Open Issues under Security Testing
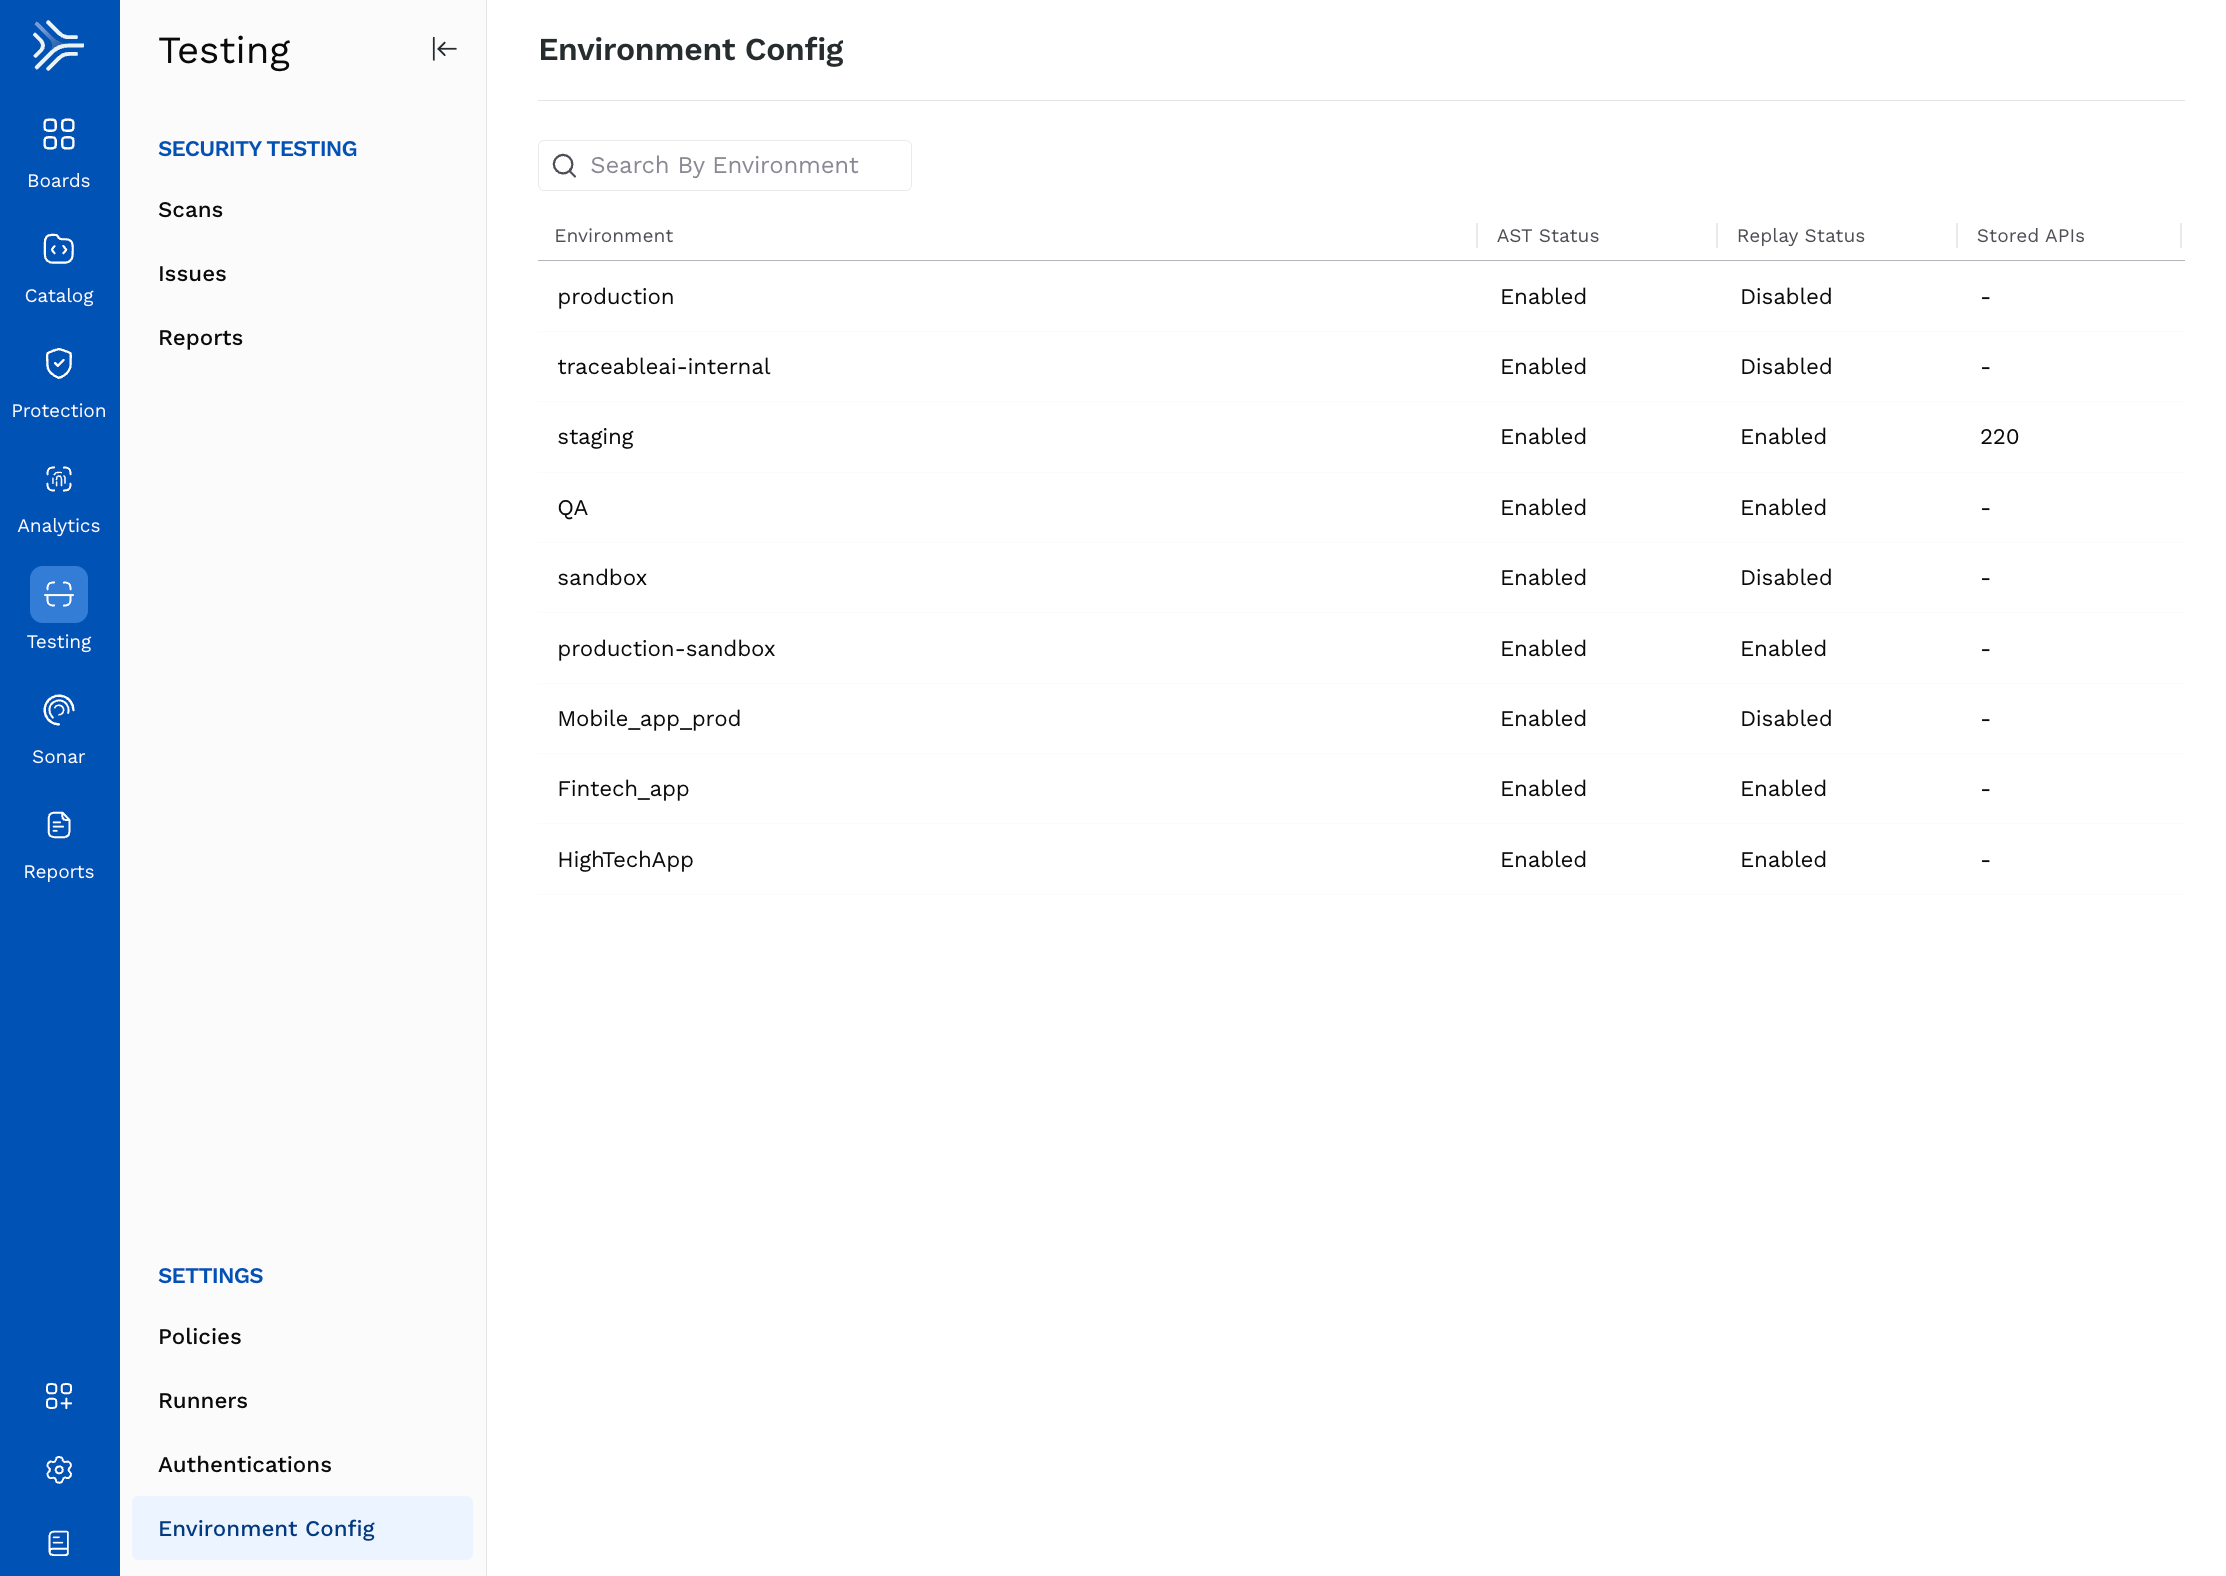 tap(192, 274)
